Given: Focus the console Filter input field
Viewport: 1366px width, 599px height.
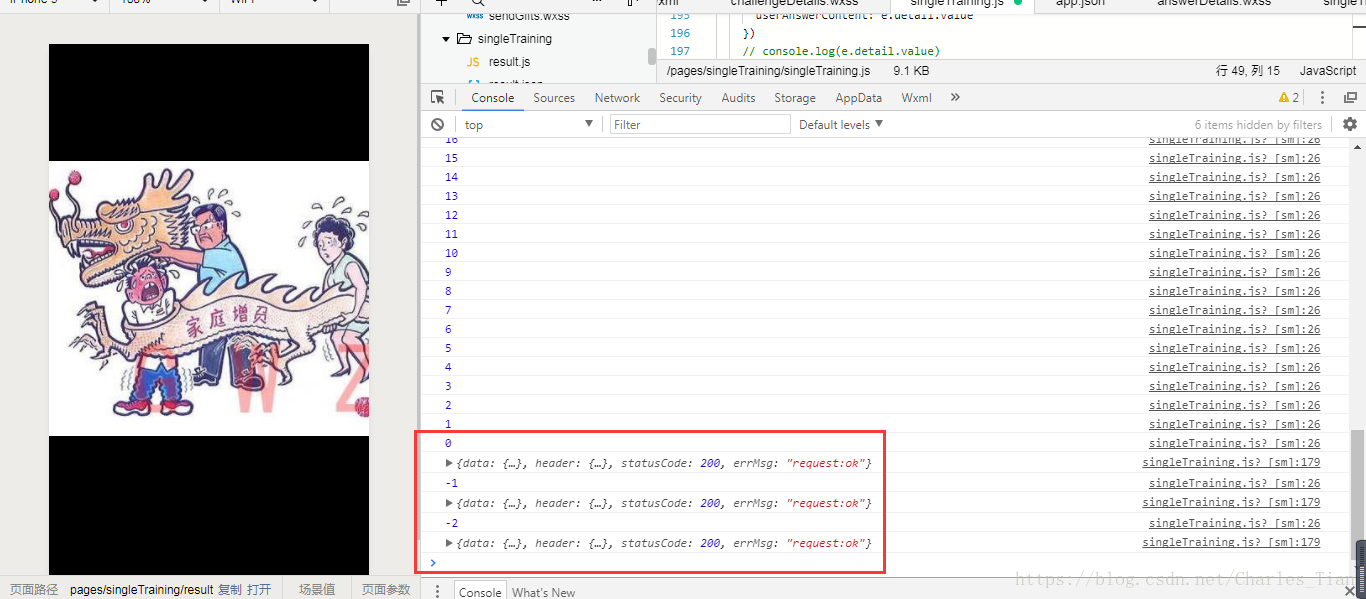Looking at the screenshot, I should pos(700,124).
